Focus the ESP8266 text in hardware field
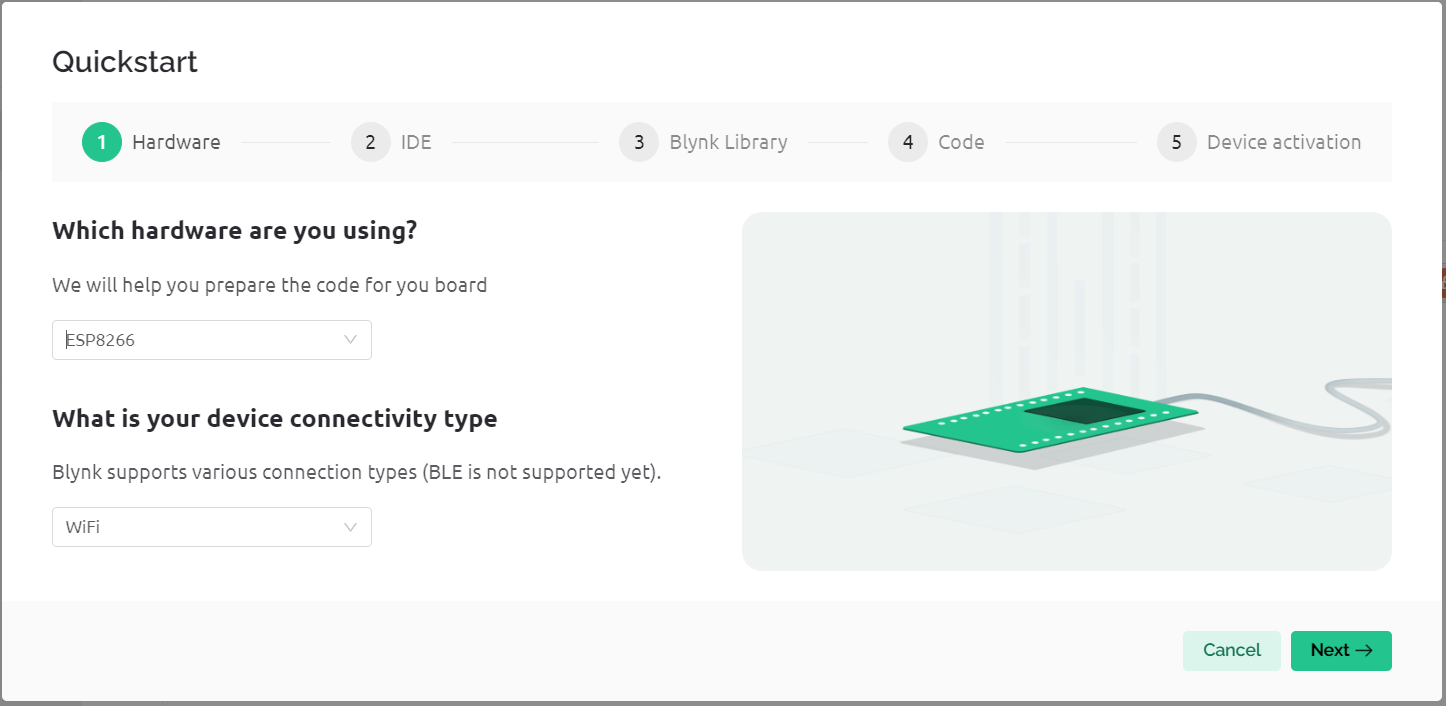Image resolution: width=1446 pixels, height=706 pixels. point(100,340)
